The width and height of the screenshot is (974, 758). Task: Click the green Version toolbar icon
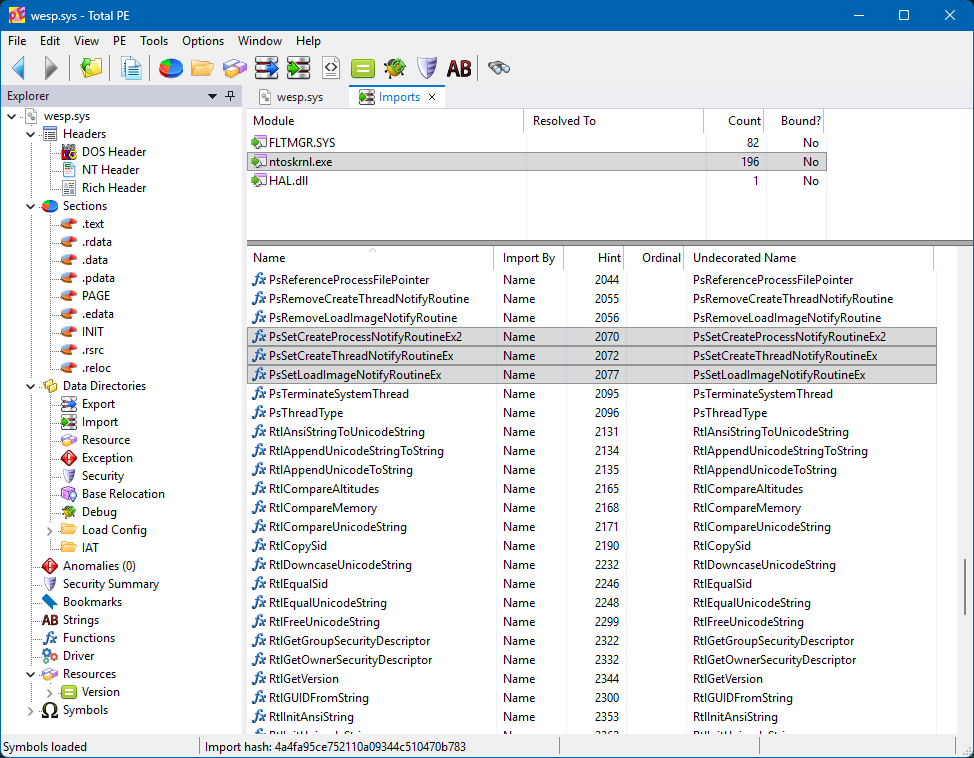[363, 68]
